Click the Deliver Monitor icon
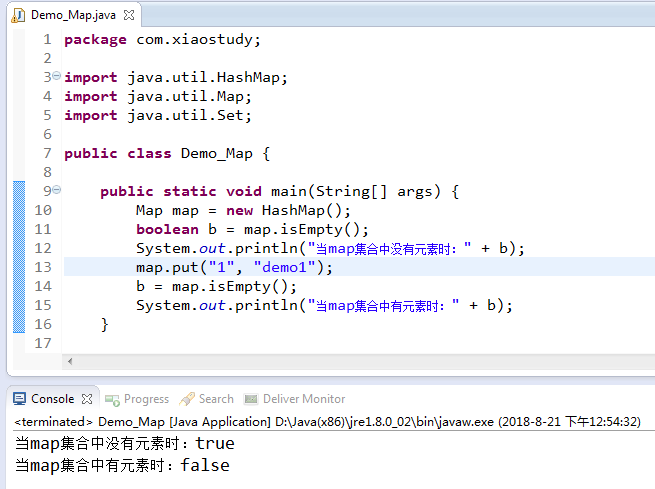 pos(251,399)
